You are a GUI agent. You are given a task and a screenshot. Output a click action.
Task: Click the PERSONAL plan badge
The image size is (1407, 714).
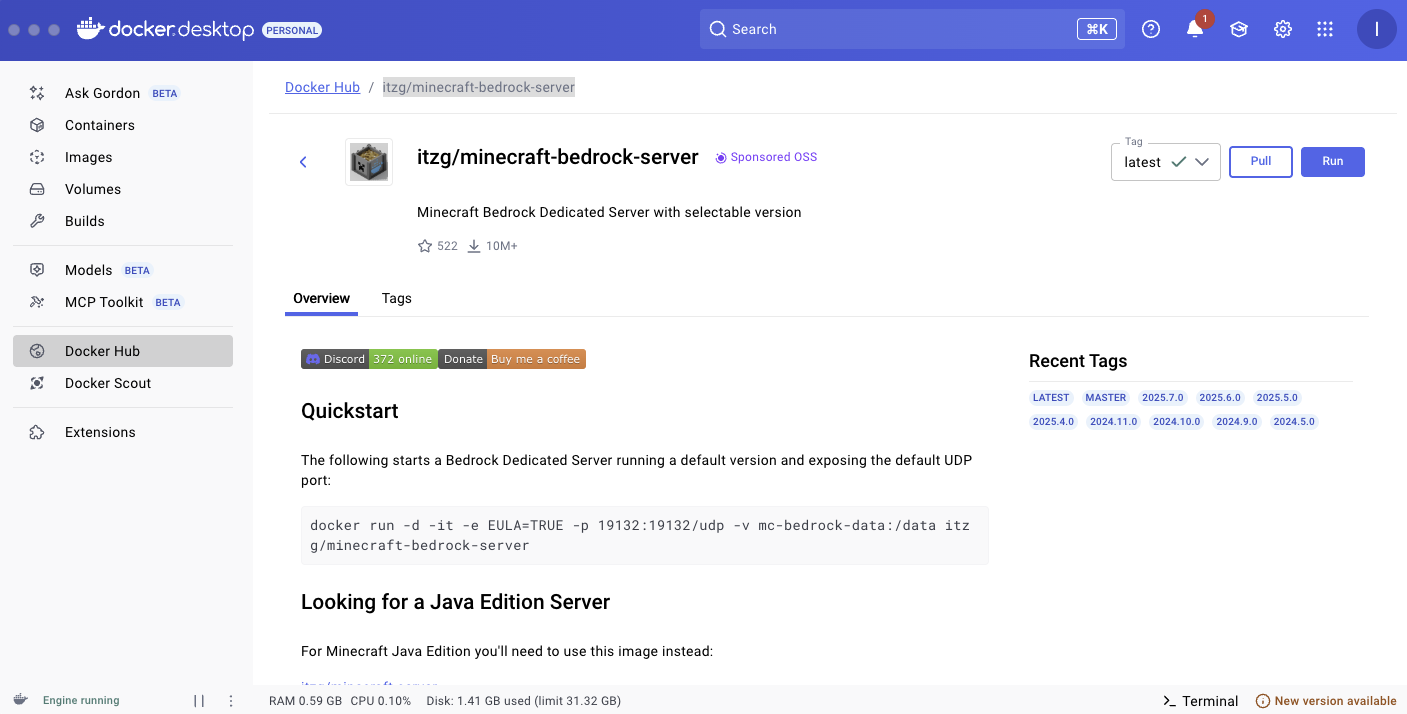point(292,30)
